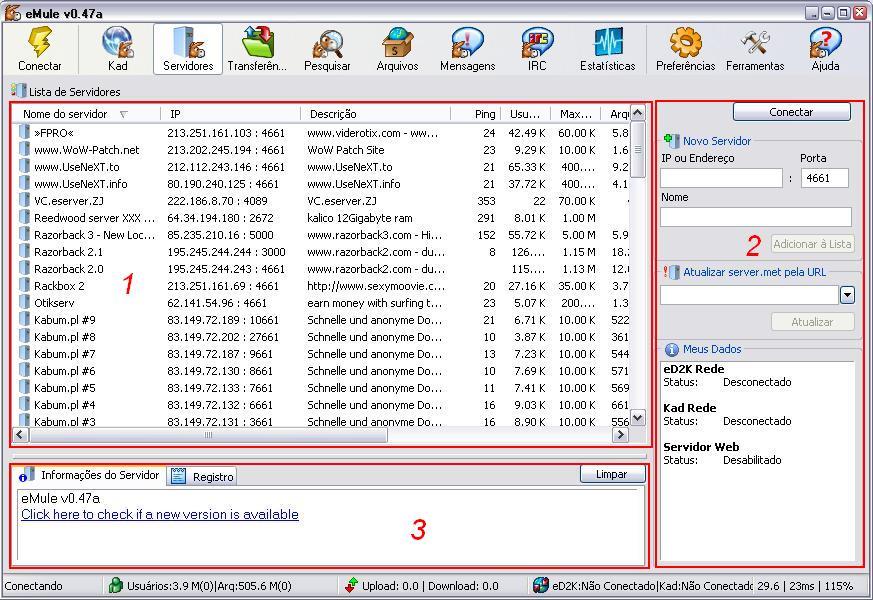Viewport: 873px width, 600px height.
Task: Click the vertical scrollbar thumb
Action: tap(638, 149)
